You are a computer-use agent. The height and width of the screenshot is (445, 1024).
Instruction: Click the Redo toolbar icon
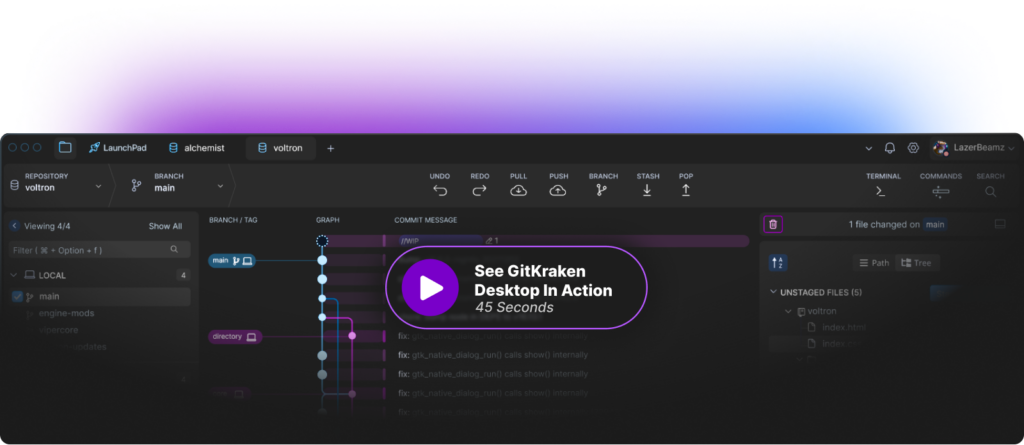tap(480, 190)
